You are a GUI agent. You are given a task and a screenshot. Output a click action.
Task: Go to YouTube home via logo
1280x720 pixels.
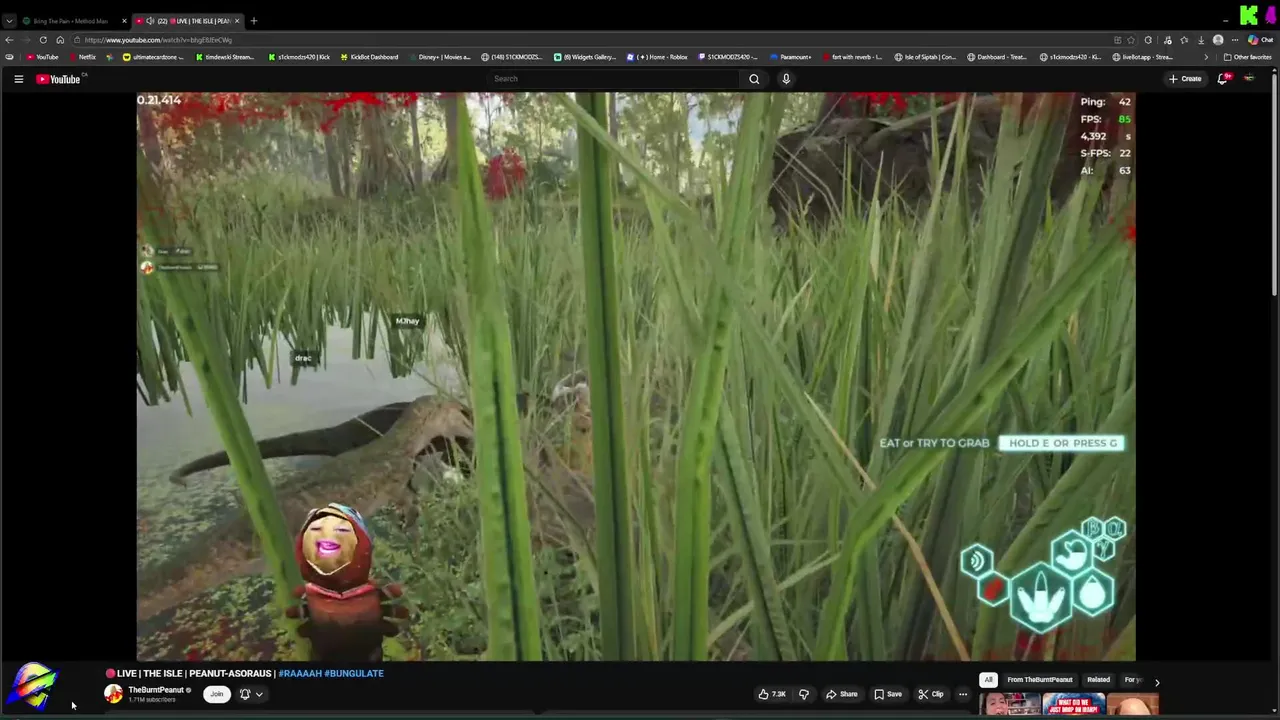tap(58, 79)
